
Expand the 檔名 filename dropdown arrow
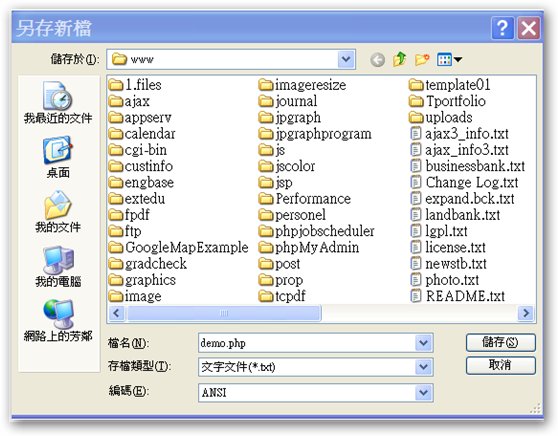tap(423, 343)
